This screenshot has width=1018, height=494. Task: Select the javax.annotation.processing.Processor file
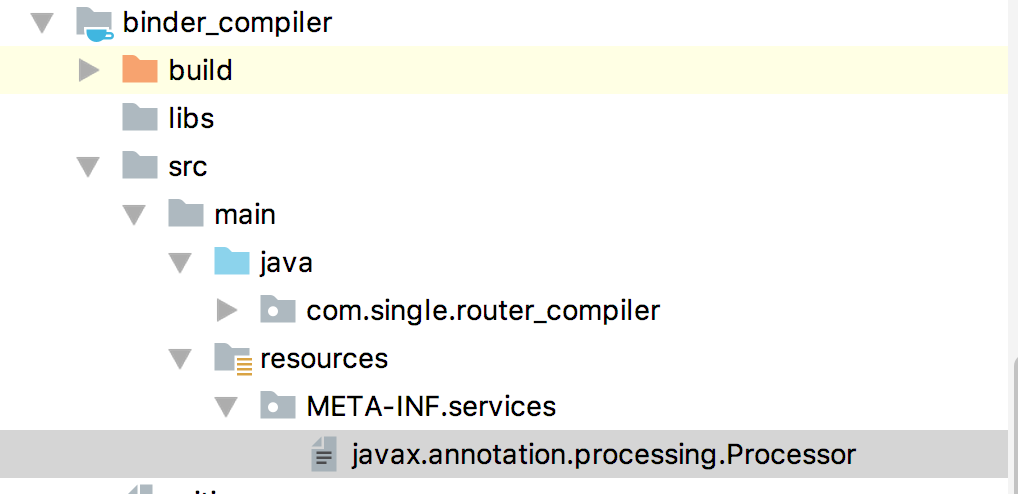click(603, 455)
